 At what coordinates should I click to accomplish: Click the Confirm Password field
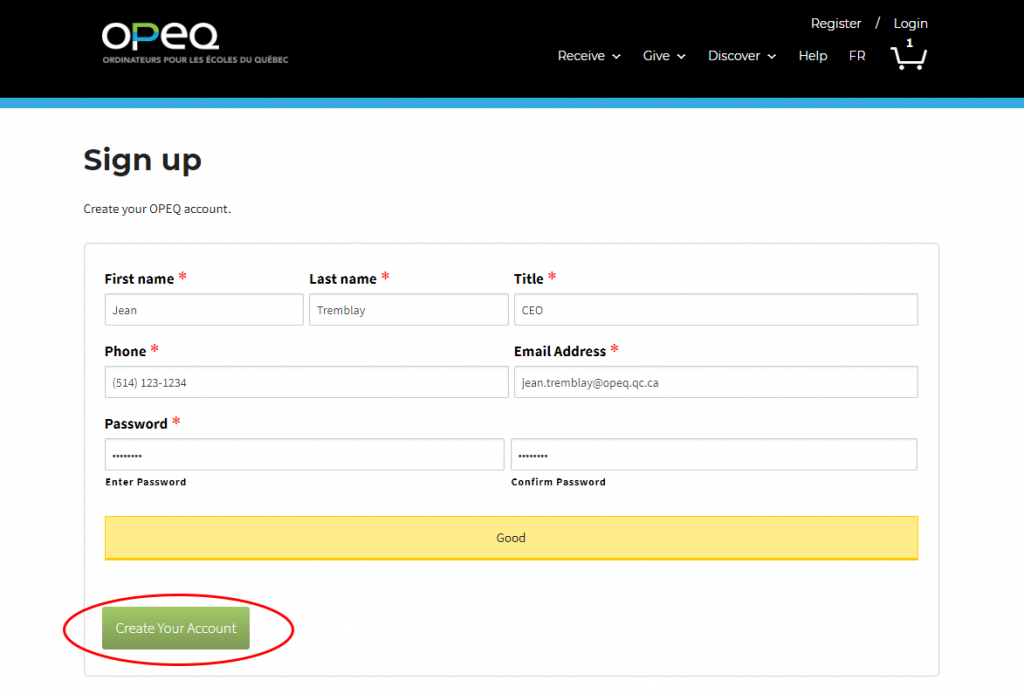click(x=714, y=454)
